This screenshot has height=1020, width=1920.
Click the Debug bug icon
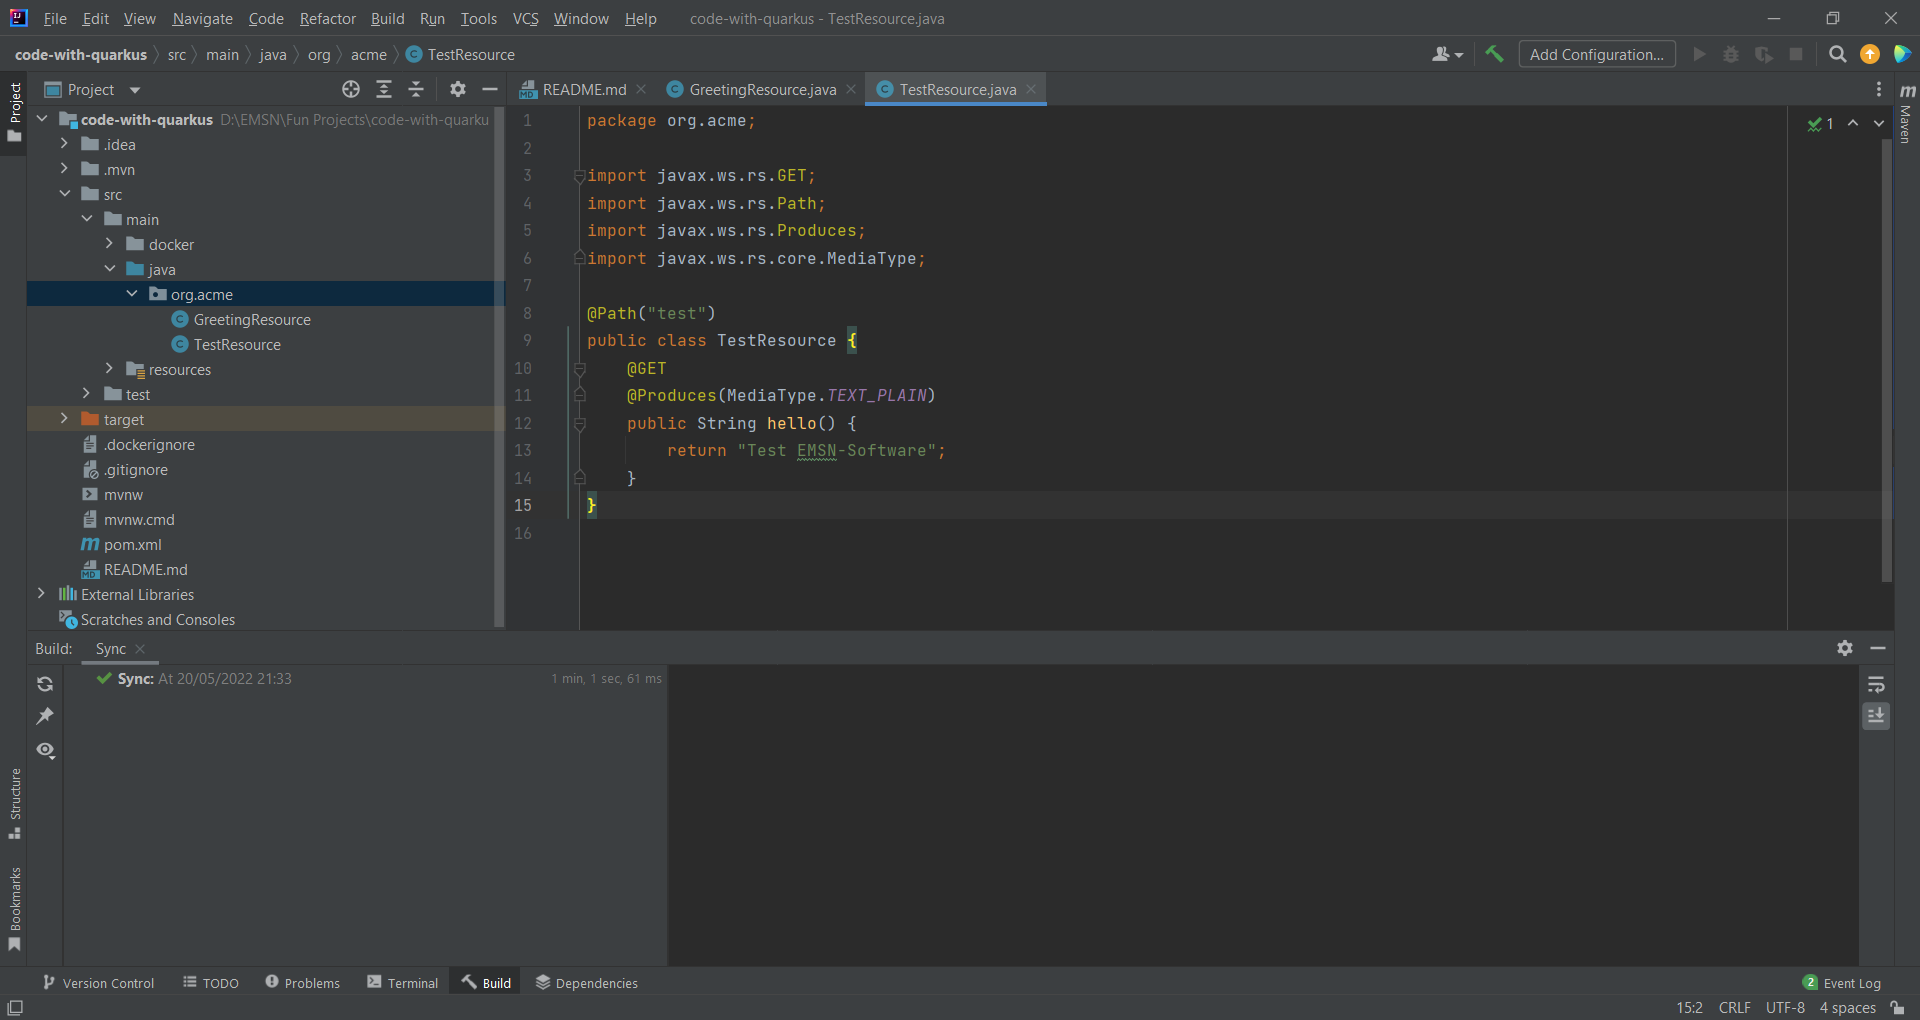(x=1731, y=54)
